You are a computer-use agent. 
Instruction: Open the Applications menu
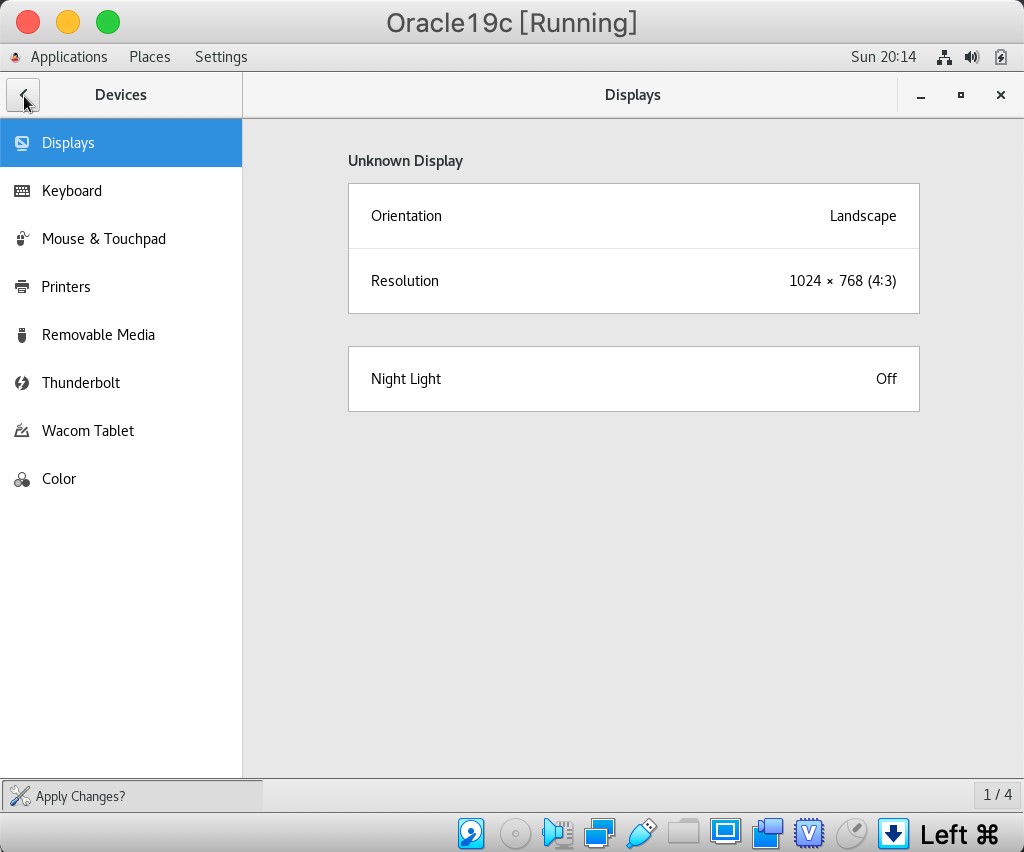69,57
